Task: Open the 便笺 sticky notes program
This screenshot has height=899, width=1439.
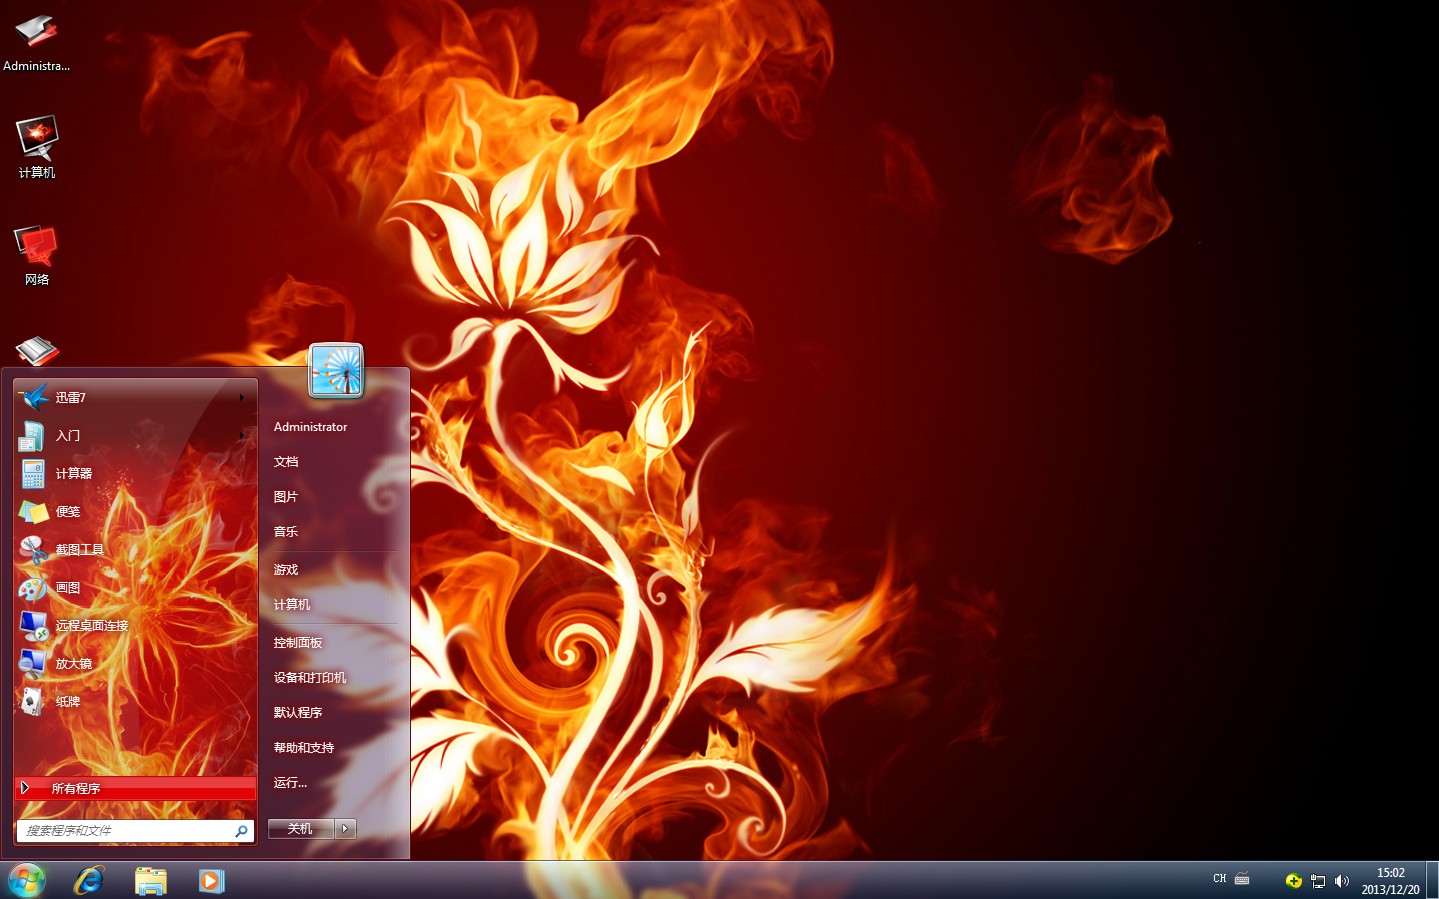Action: [x=134, y=511]
